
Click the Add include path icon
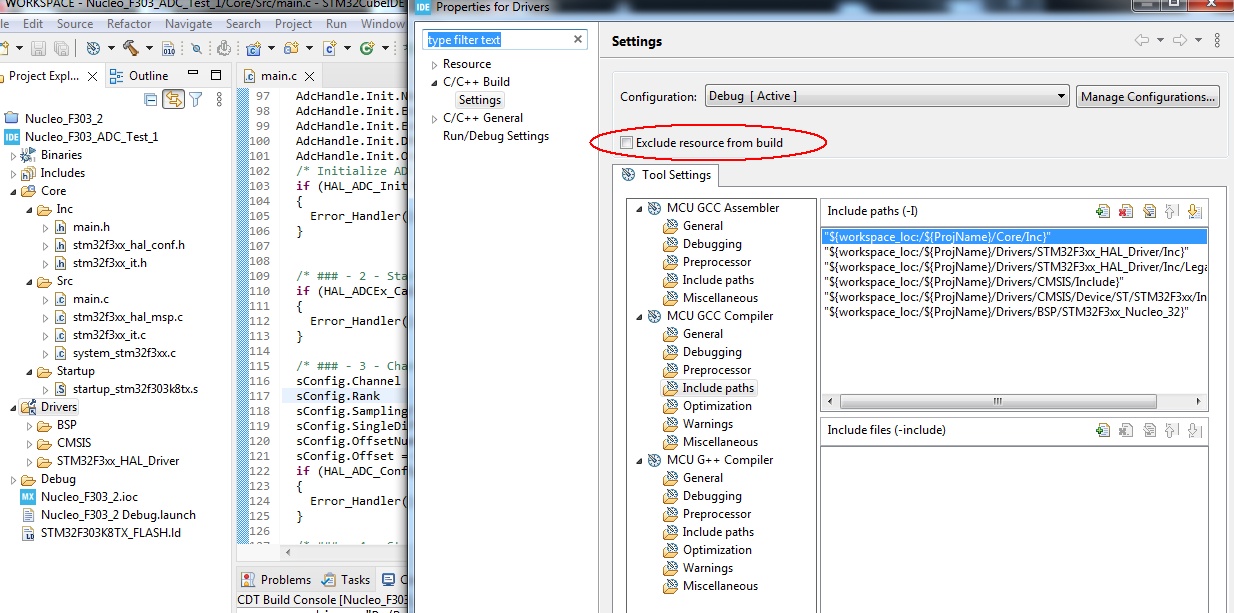click(x=1102, y=211)
